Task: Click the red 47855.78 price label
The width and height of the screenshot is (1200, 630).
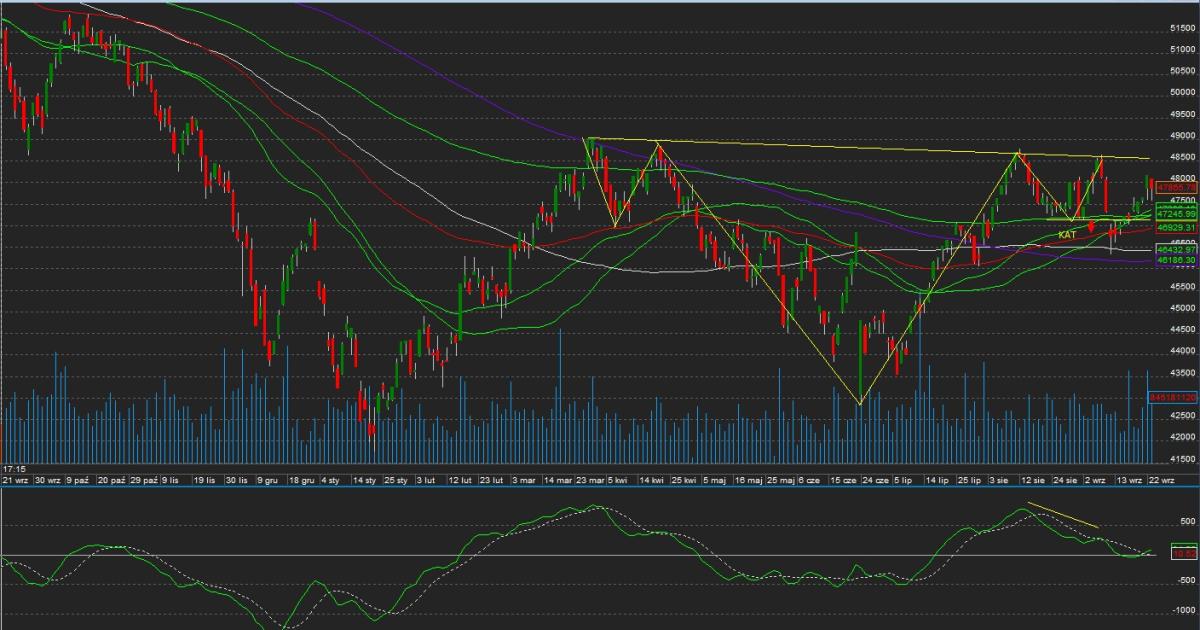Action: pos(1177,187)
